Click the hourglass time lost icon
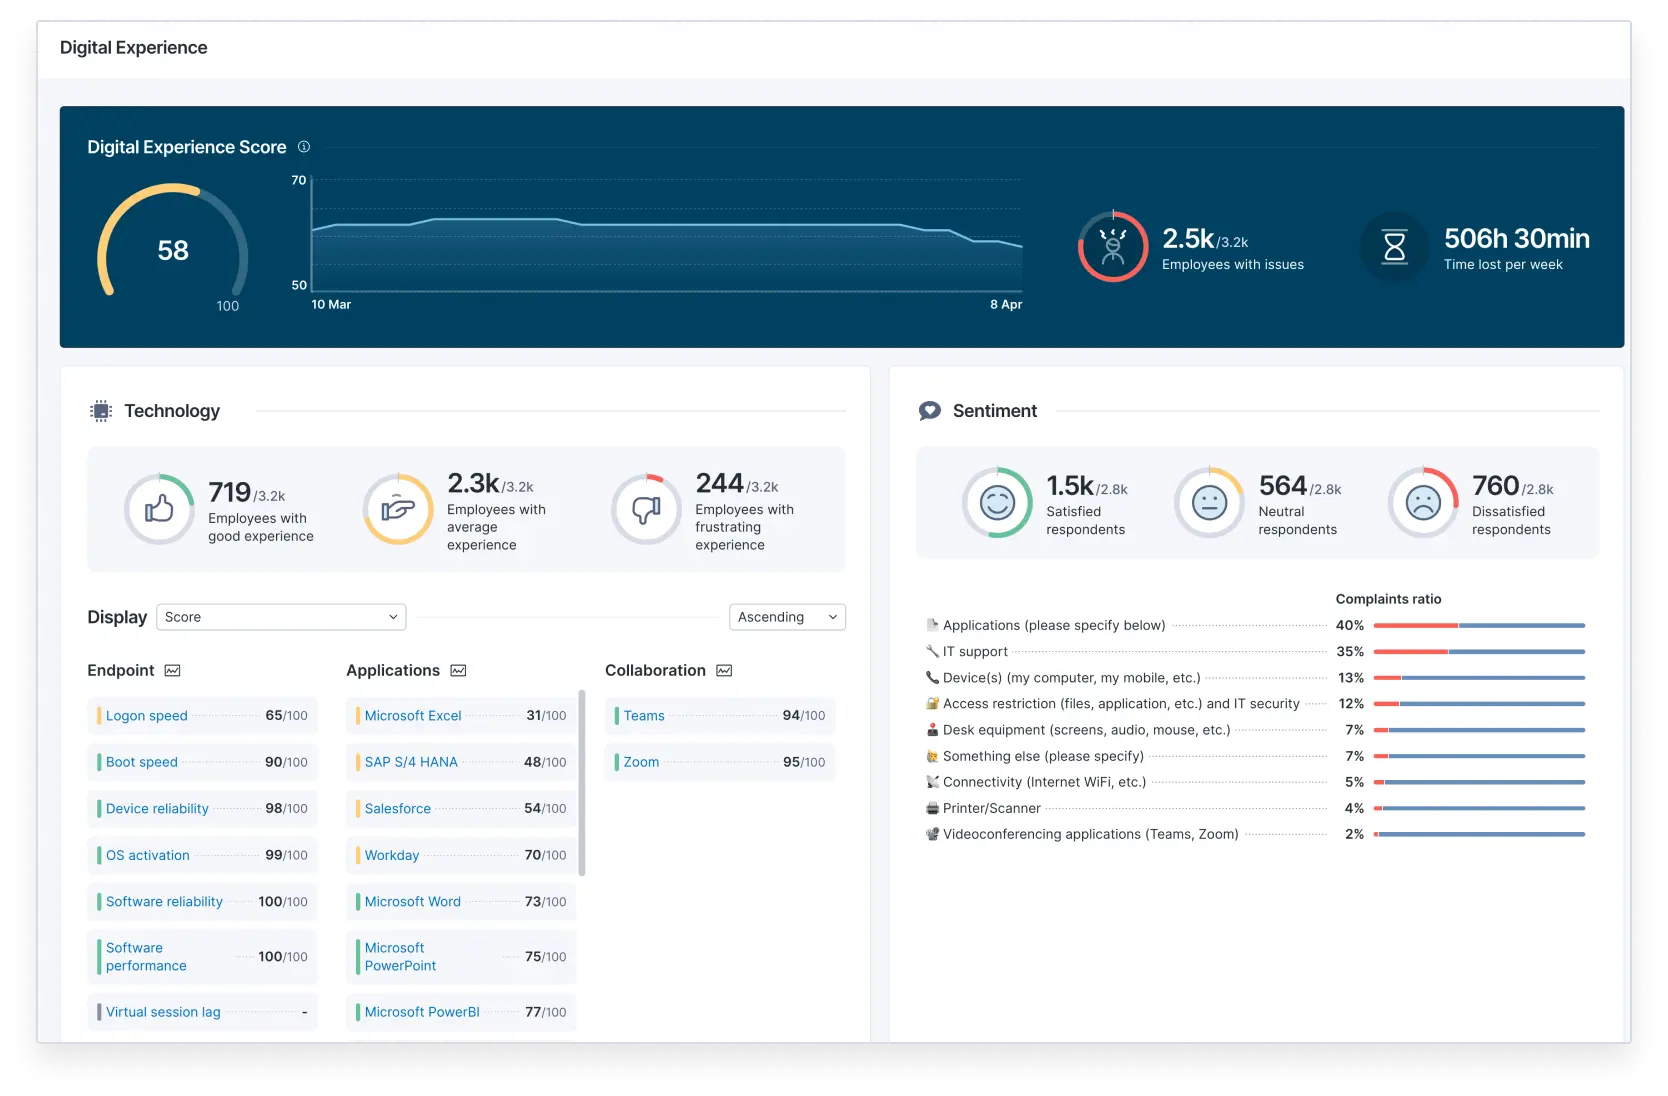 1394,246
